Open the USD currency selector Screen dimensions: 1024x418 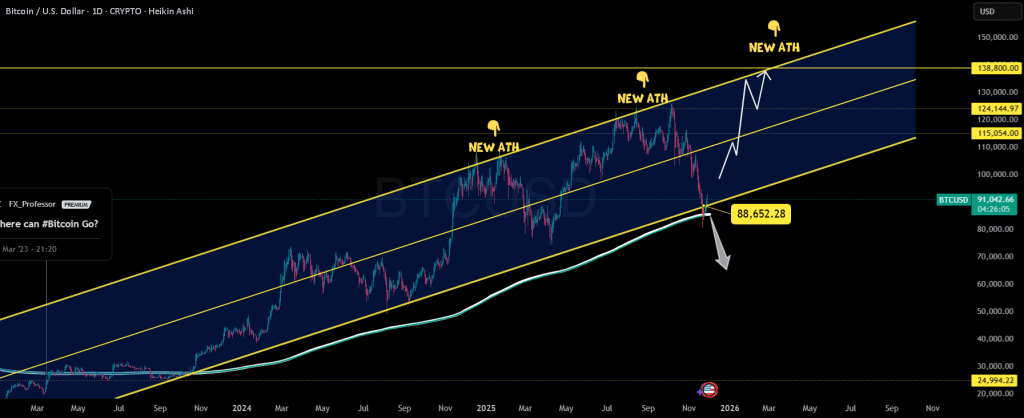(x=985, y=12)
